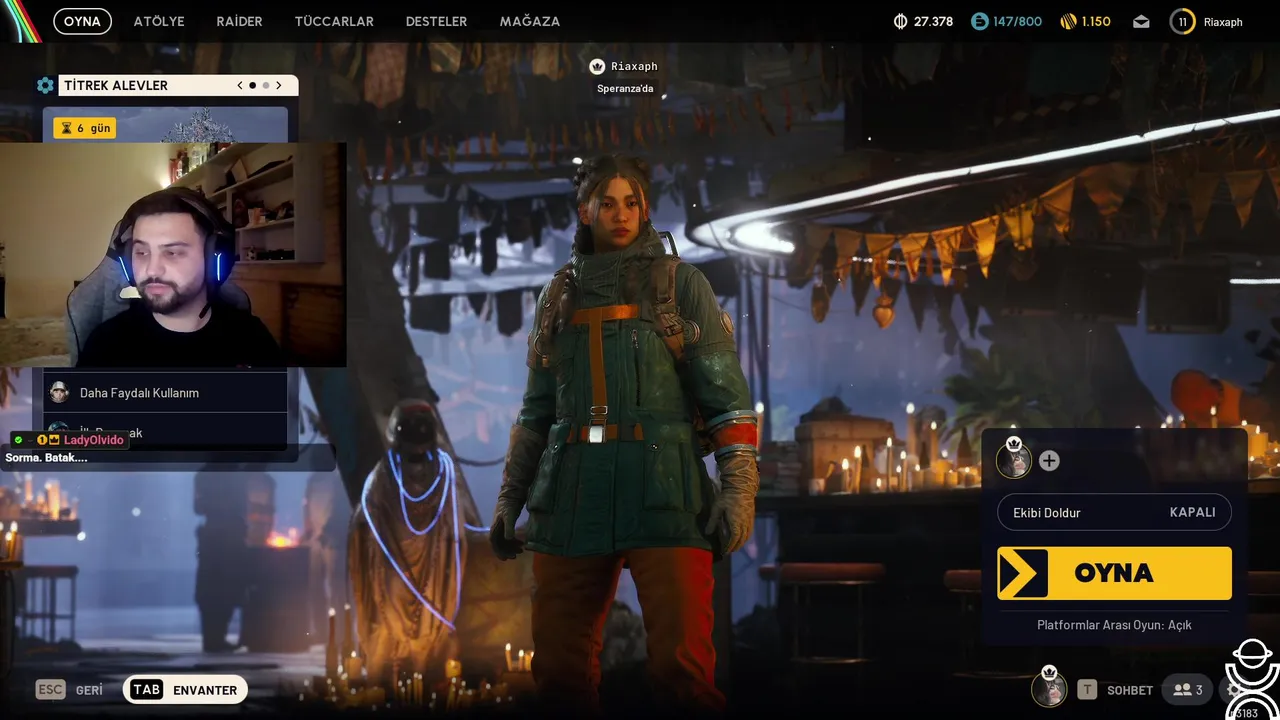Image resolution: width=1280 pixels, height=720 pixels.
Task: Click the LadyOlvido chat username
Action: coord(94,440)
